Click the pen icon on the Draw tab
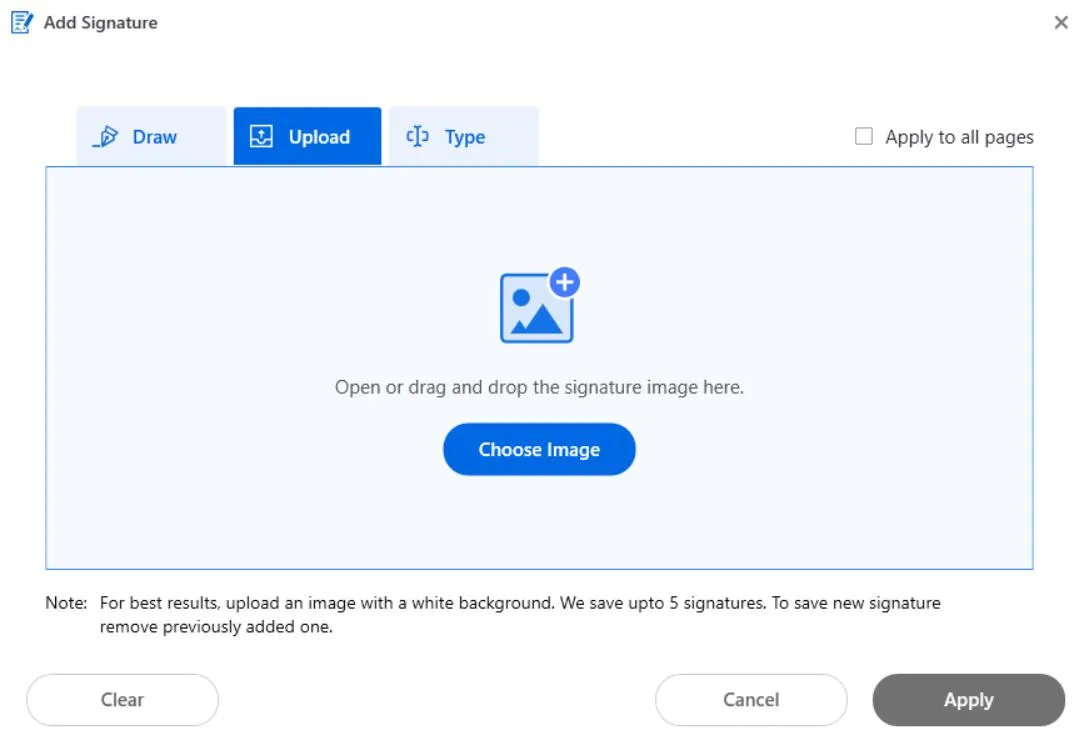Image resolution: width=1076 pixels, height=737 pixels. click(105, 137)
